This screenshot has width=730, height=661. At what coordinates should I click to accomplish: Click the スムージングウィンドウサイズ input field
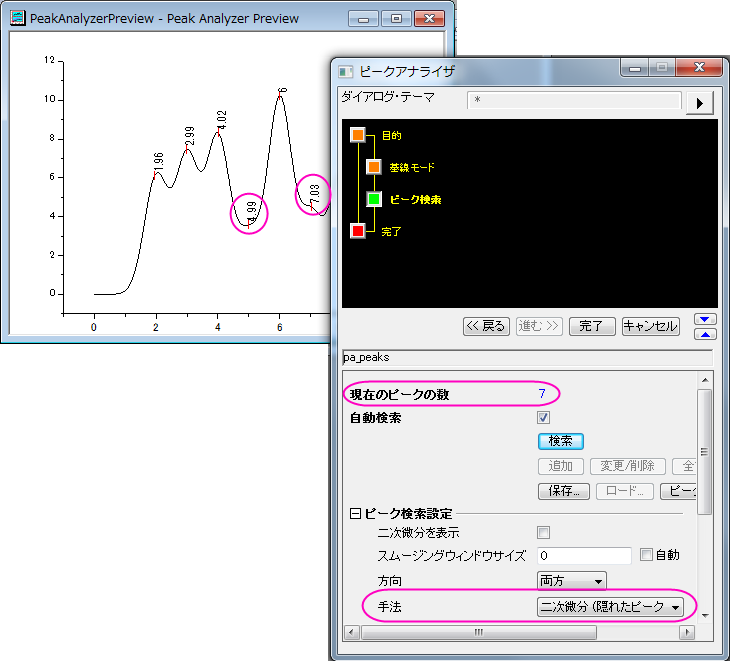tap(584, 555)
